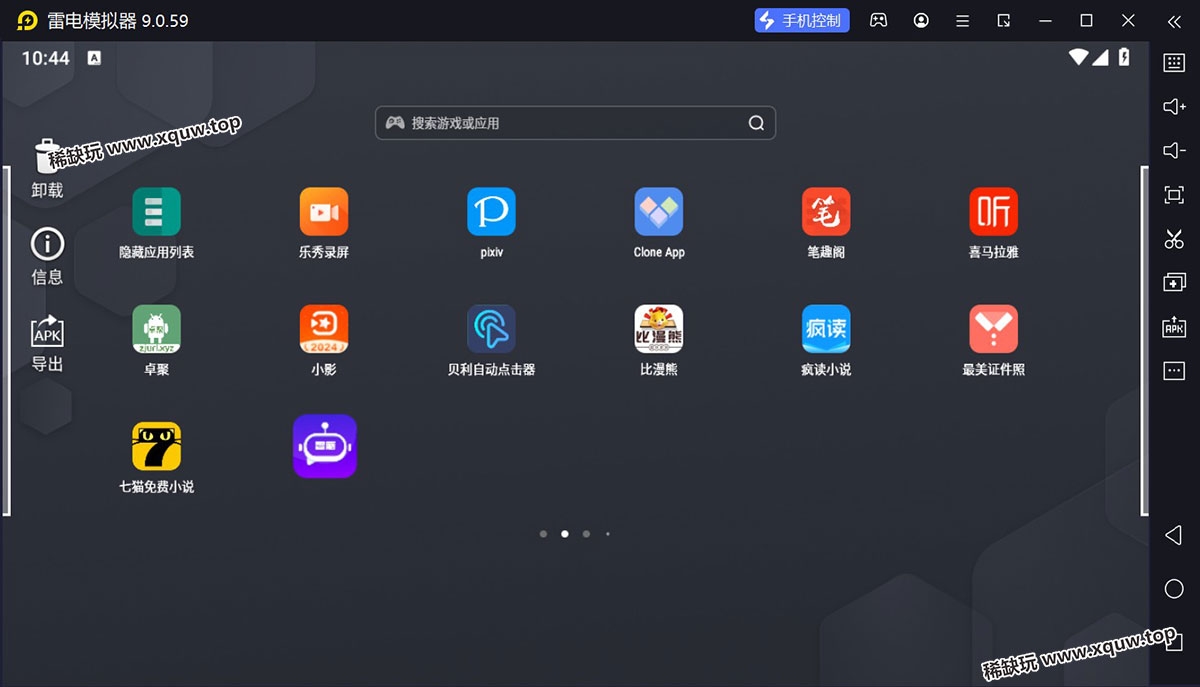This screenshot has width=1200, height=687.
Task: Open the hamburger menu in title bar
Action: pos(962,20)
